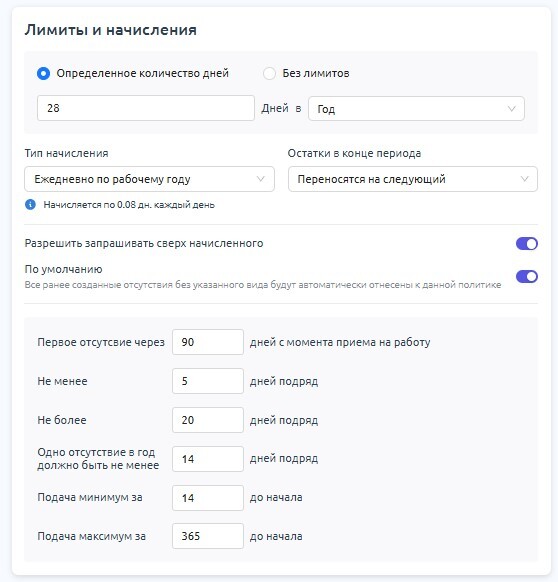This screenshot has width=558, height=582.
Task: Select 'Определенное количество дней' radio button
Action: pos(43,73)
